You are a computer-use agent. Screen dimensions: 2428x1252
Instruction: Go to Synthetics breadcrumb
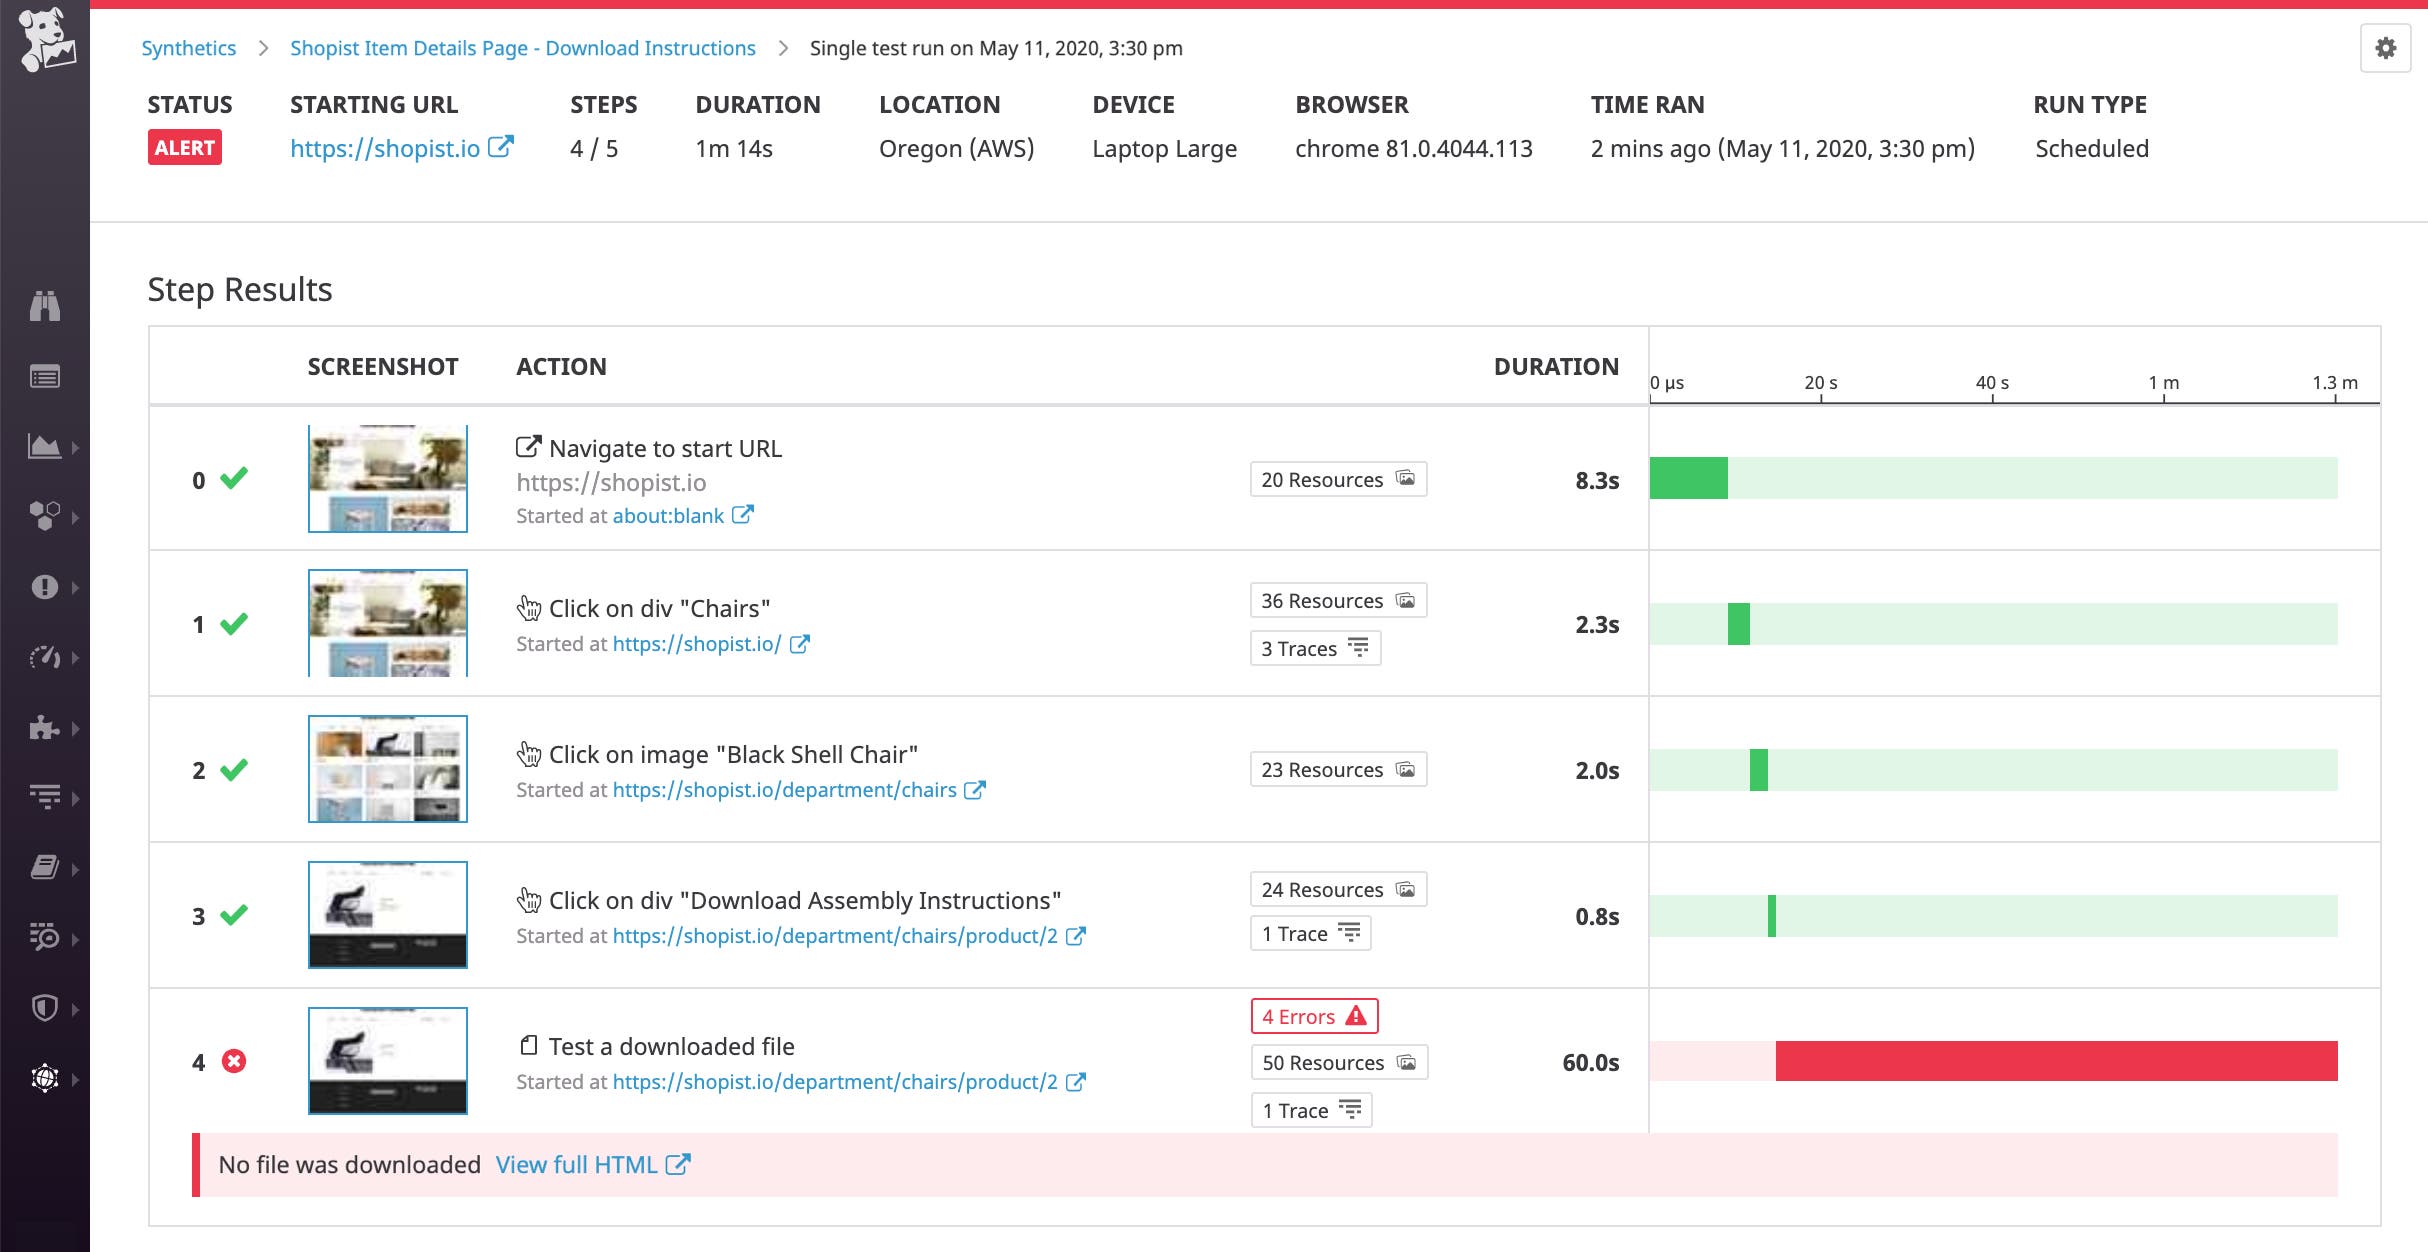pos(188,48)
